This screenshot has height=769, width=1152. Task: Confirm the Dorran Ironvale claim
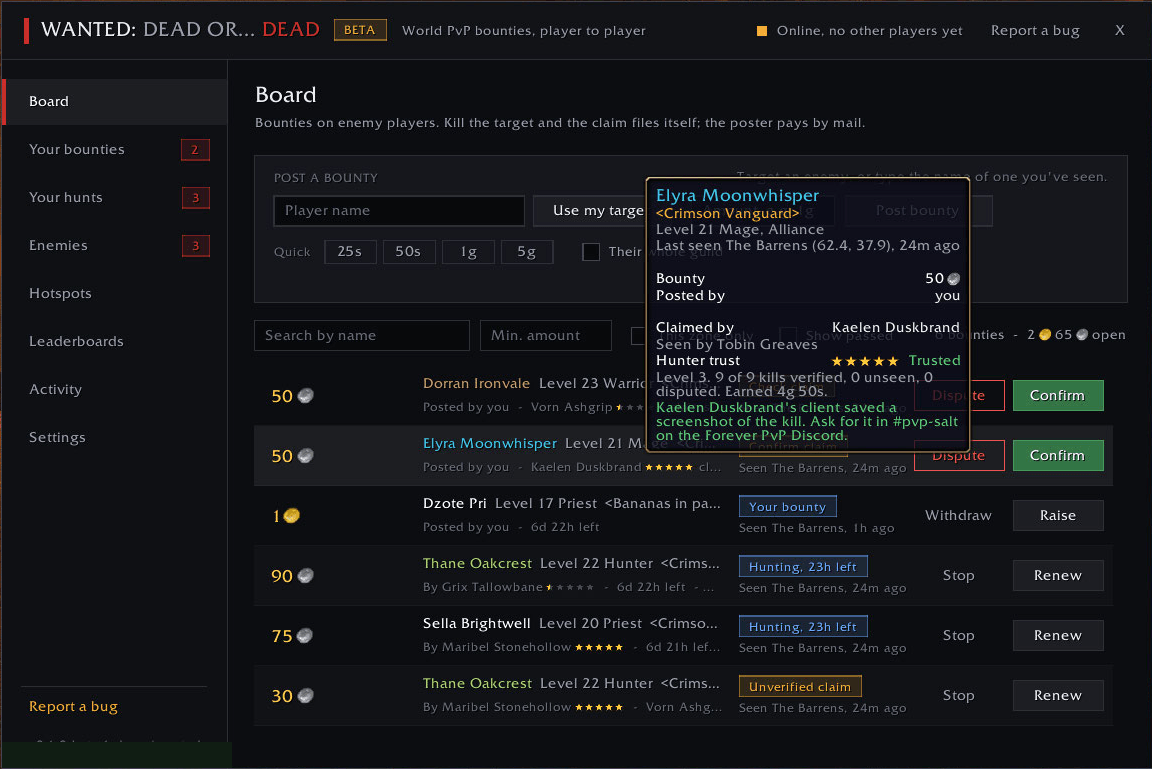(1057, 396)
